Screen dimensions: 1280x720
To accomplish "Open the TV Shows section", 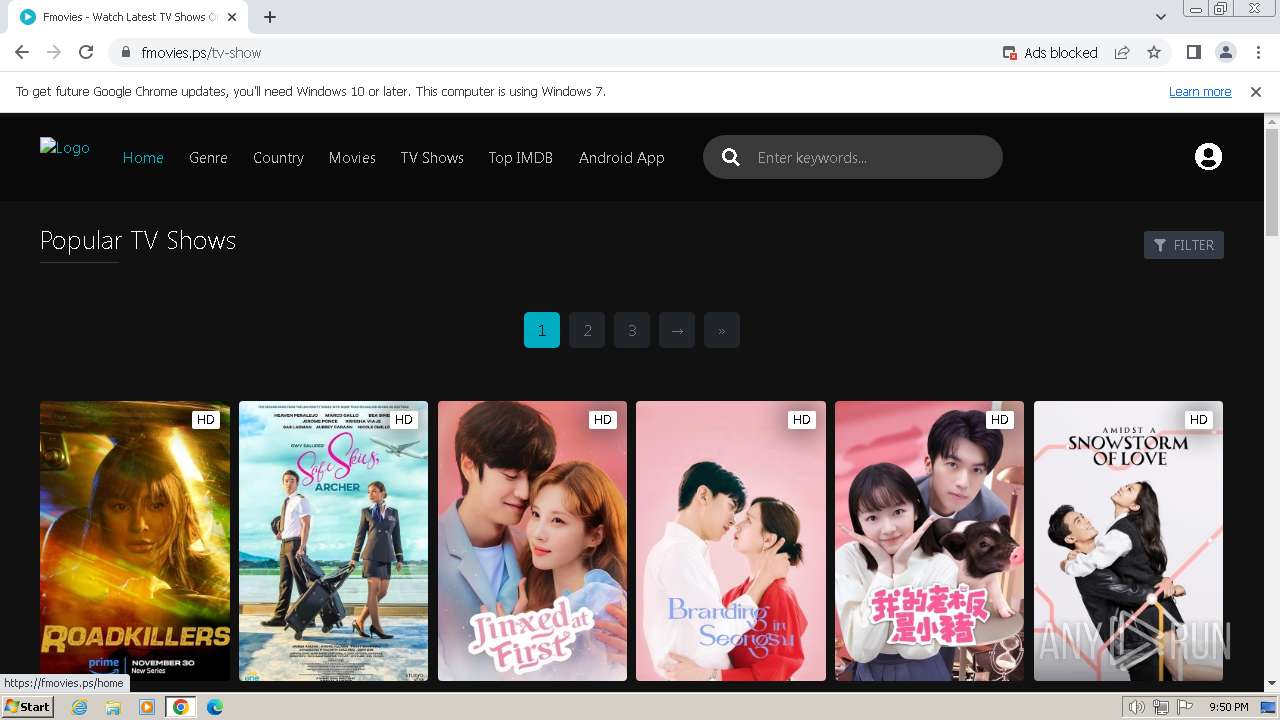I will pyautogui.click(x=432, y=158).
